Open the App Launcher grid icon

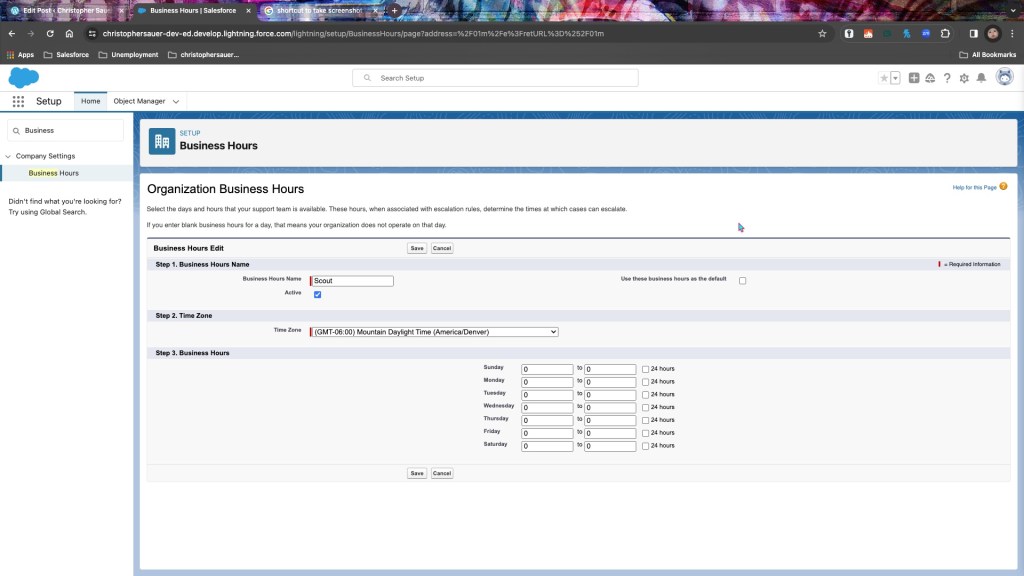18,101
